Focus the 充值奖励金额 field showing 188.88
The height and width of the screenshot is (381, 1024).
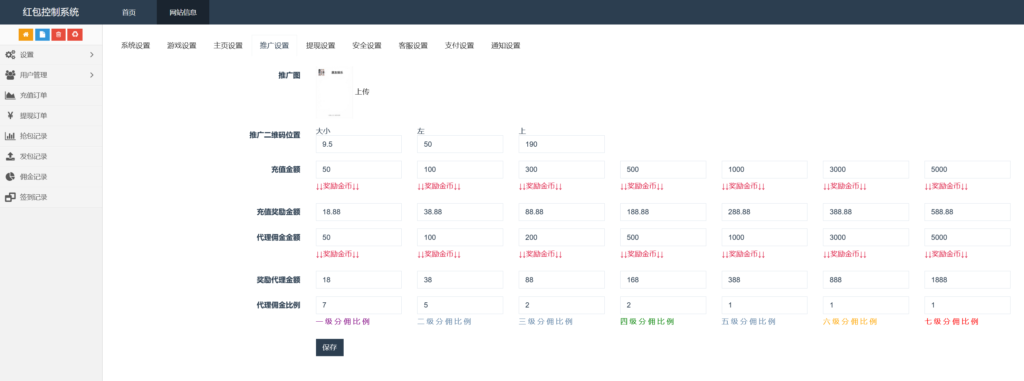pos(663,212)
